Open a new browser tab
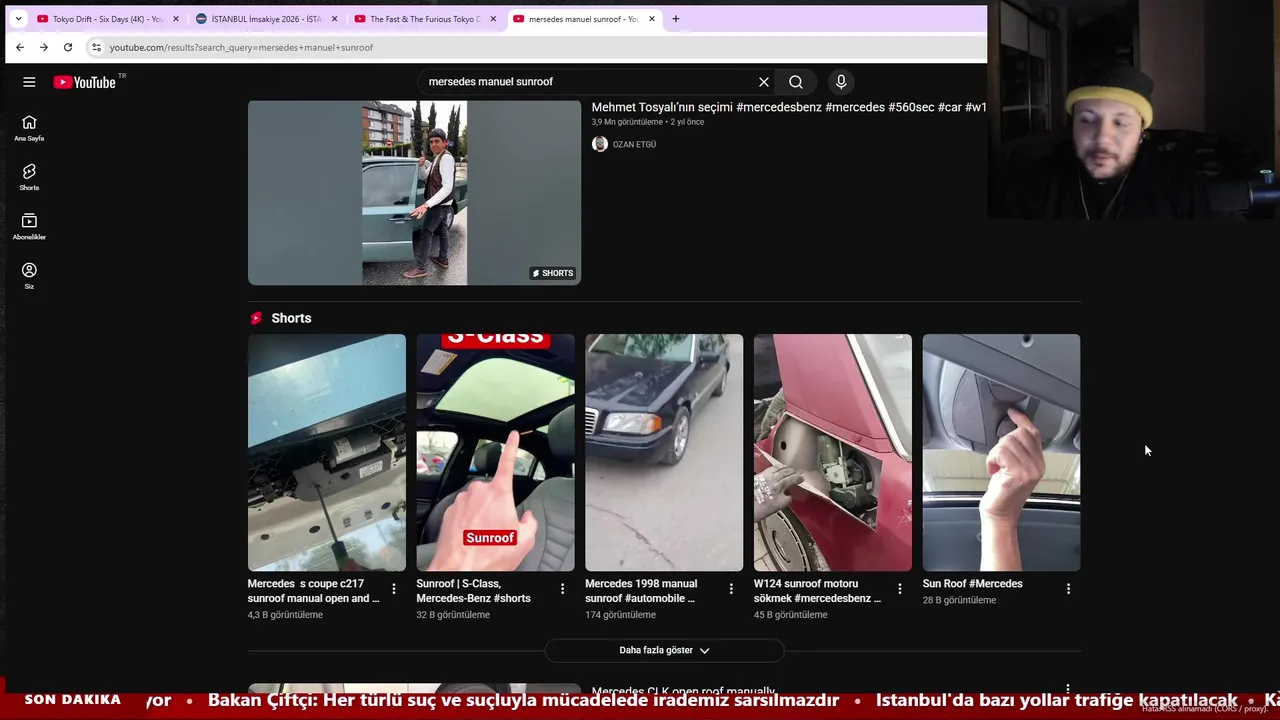This screenshot has height=720, width=1280. (x=676, y=19)
